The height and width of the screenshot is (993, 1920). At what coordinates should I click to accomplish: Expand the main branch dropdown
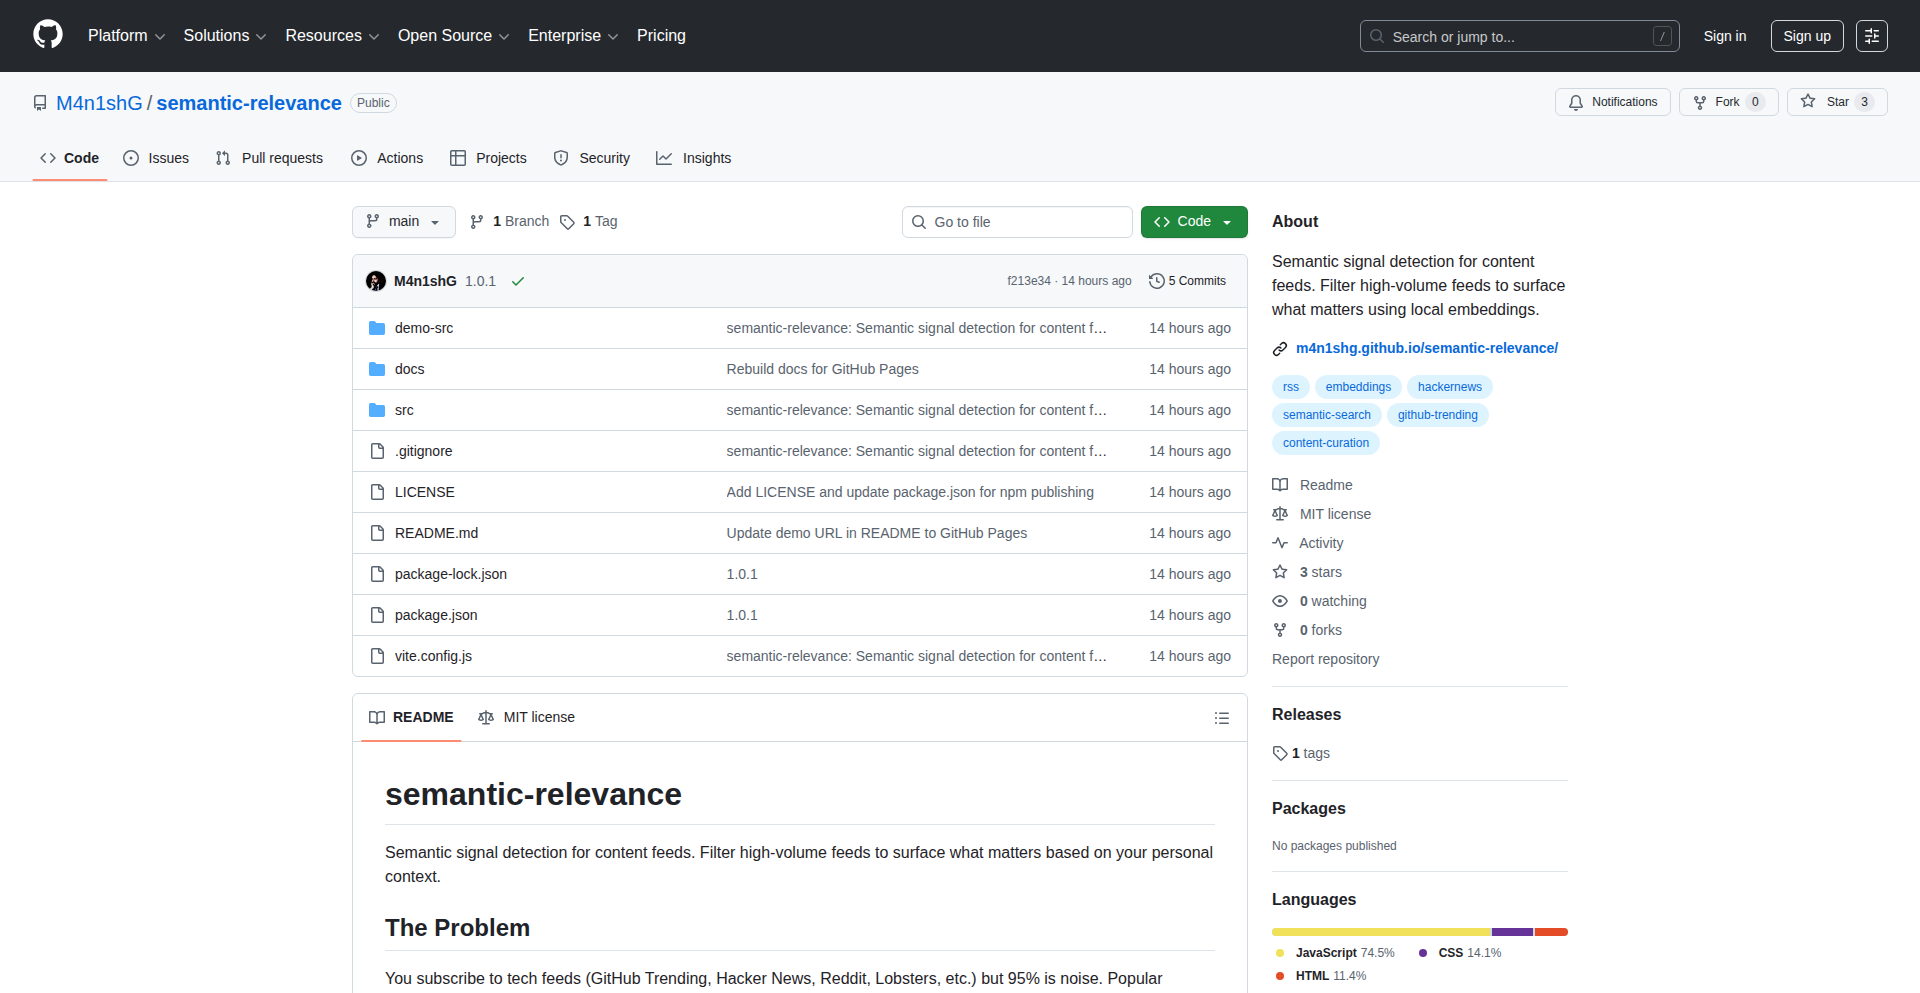click(x=403, y=222)
